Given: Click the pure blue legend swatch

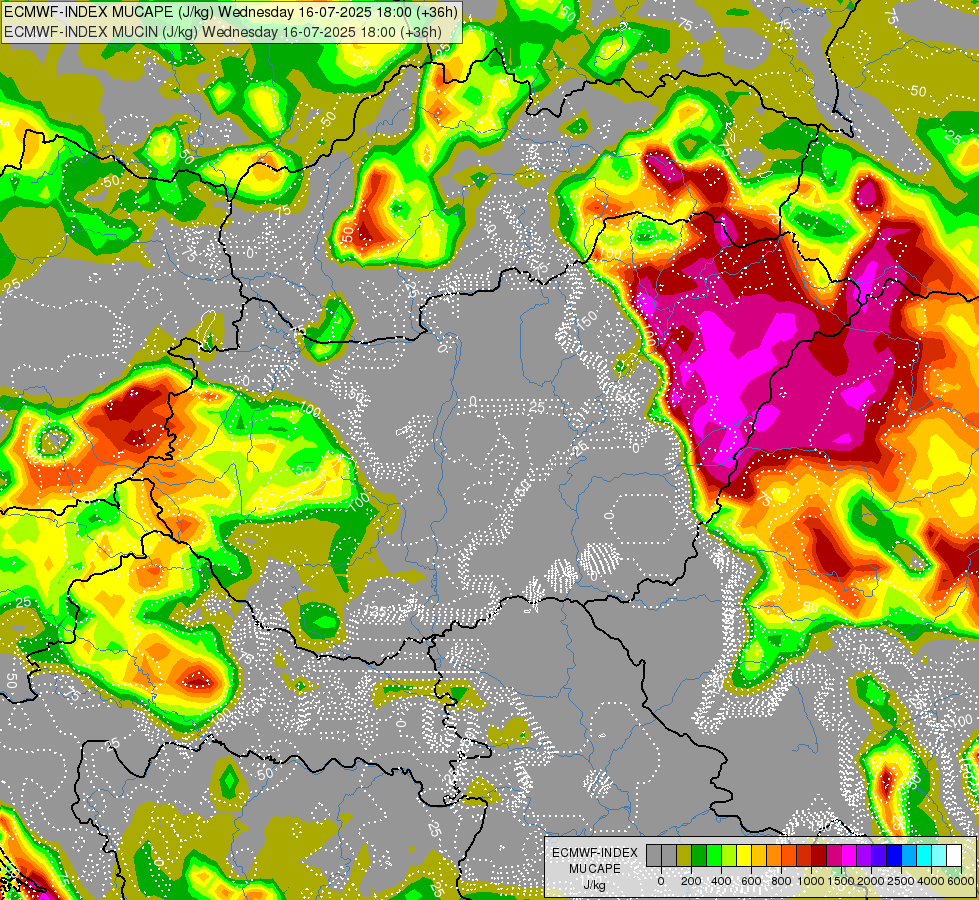Looking at the screenshot, I should pos(895,855).
